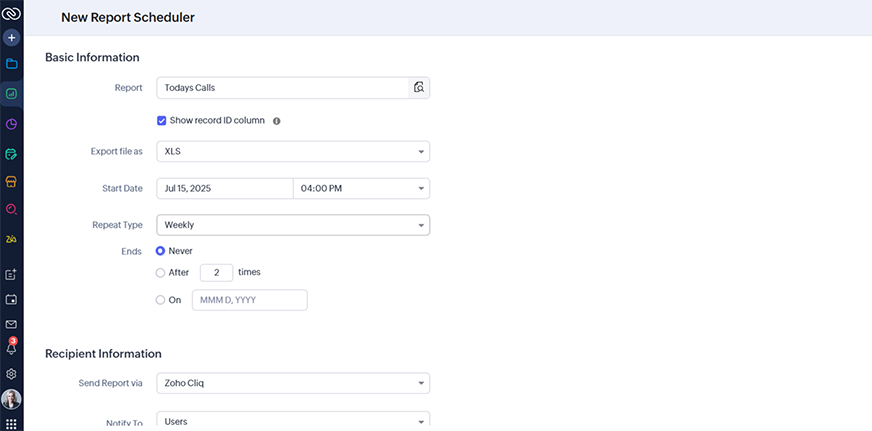Click the Show record ID column label

[217, 121]
